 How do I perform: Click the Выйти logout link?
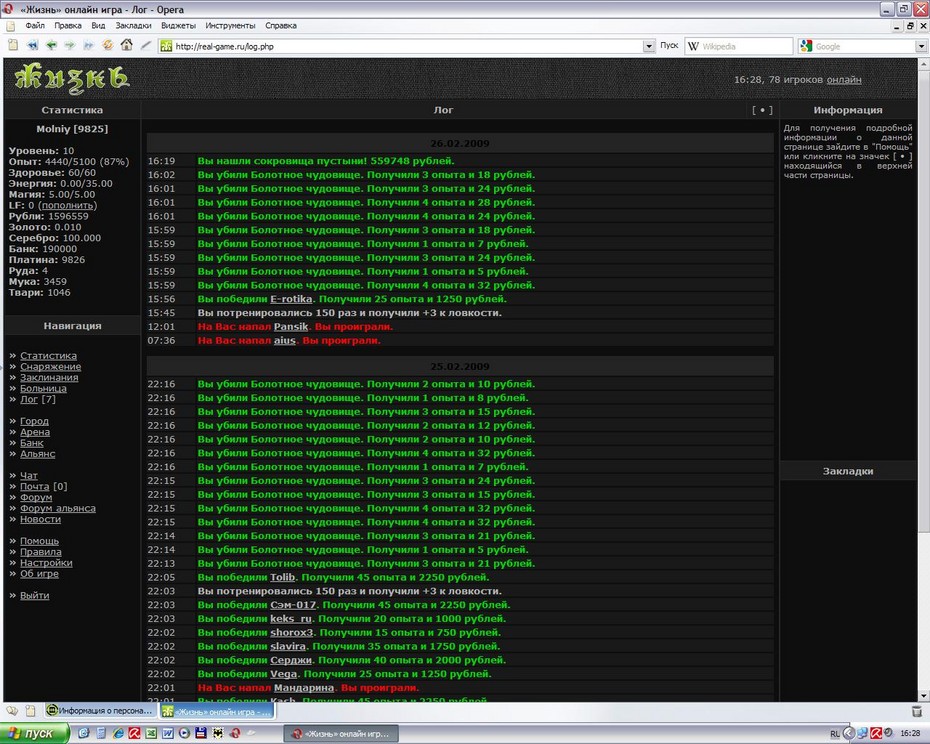point(34,596)
